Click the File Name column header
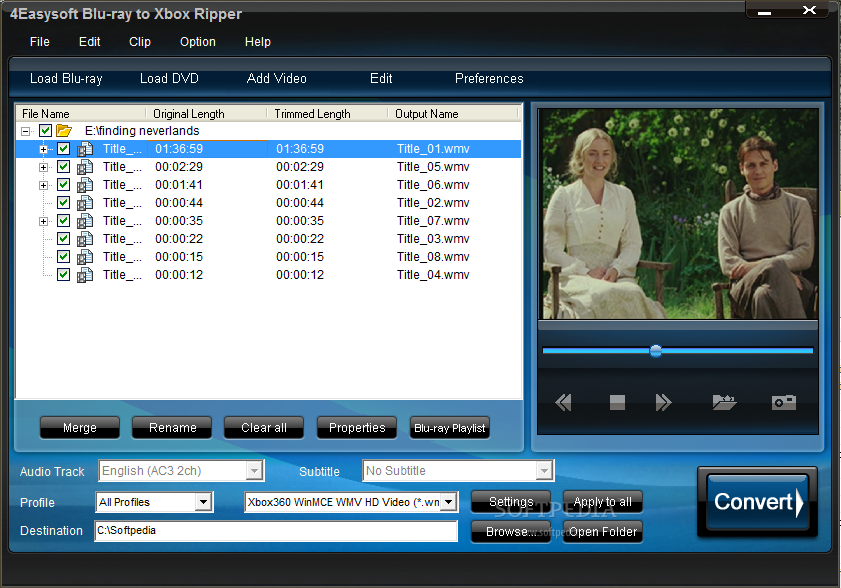 tap(81, 114)
